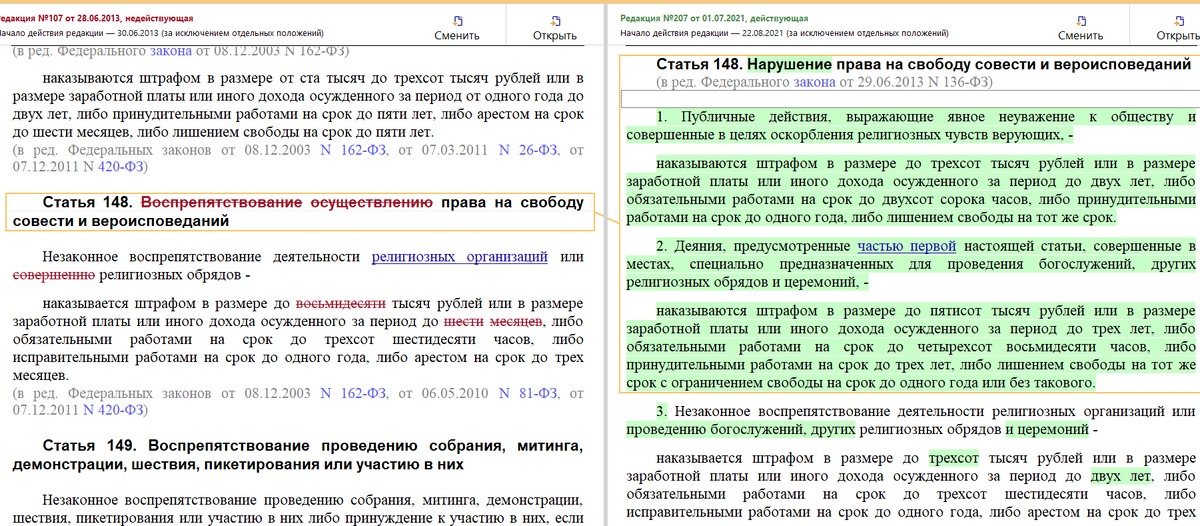Click header 'Редакция №107 от 28.06.2013, недействующая'
1200x526 pixels.
coord(98,19)
